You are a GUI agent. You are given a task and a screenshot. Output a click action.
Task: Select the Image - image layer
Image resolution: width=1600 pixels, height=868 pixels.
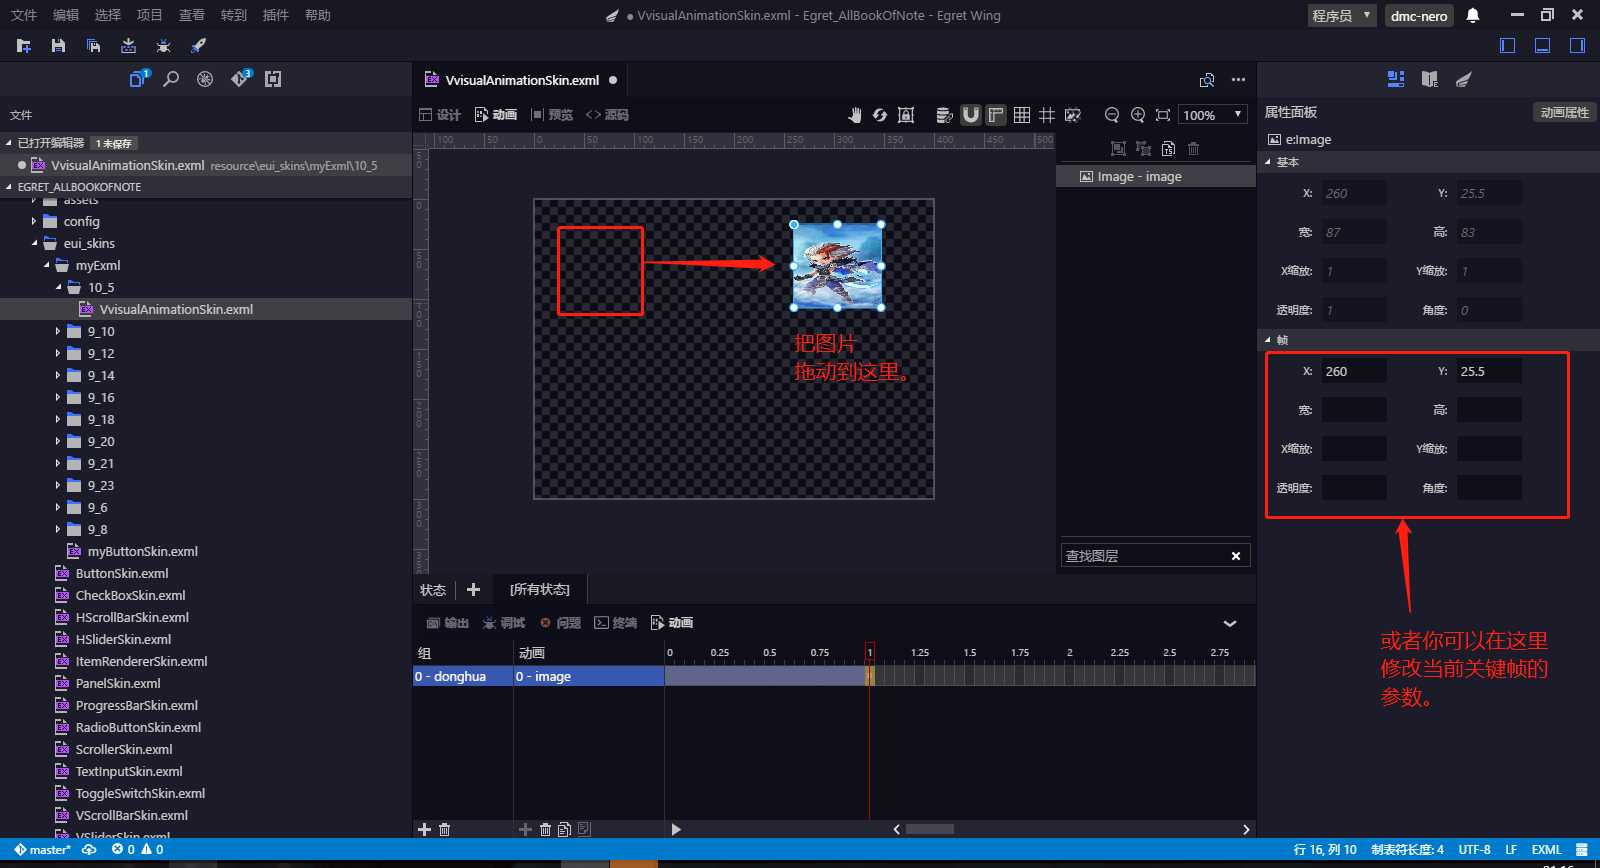click(1155, 176)
